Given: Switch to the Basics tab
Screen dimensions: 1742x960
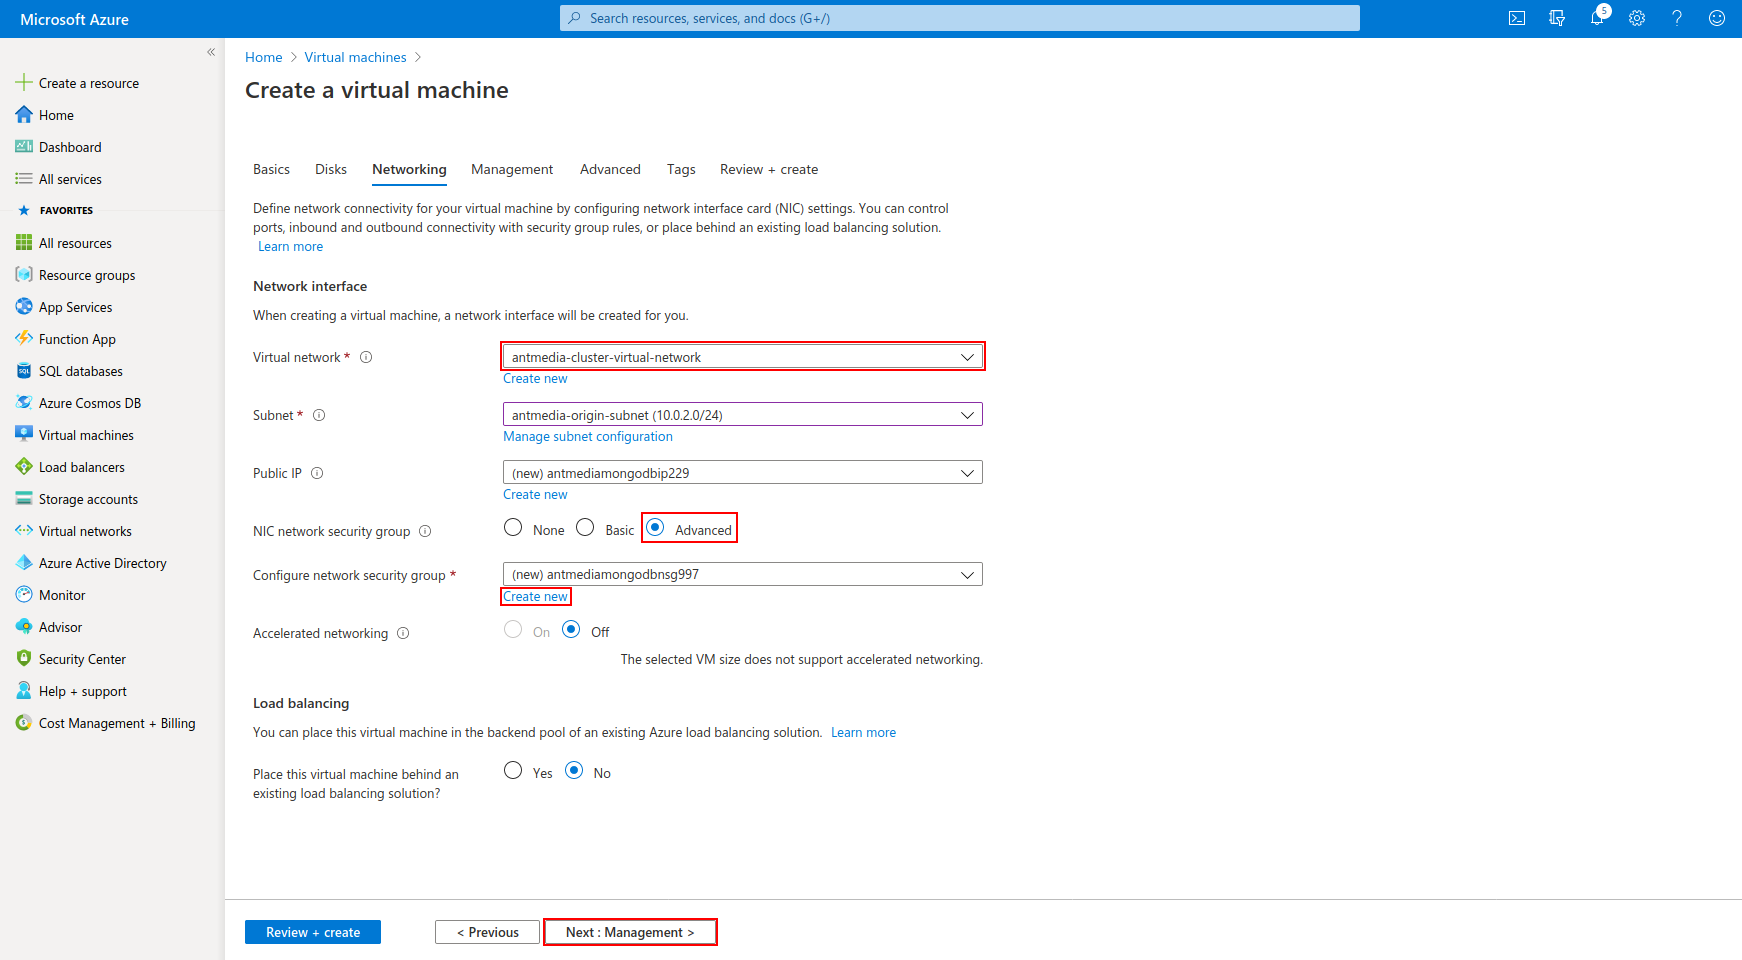Looking at the screenshot, I should click(271, 169).
